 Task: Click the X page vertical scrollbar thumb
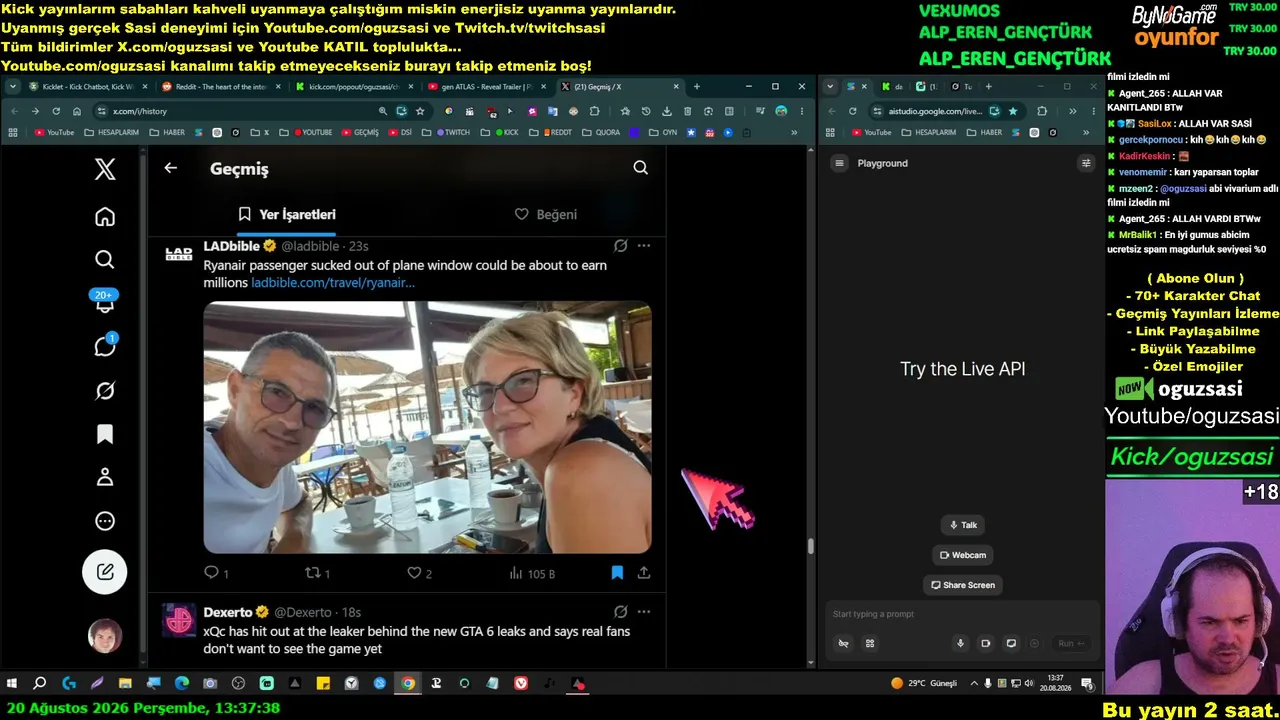click(x=810, y=546)
